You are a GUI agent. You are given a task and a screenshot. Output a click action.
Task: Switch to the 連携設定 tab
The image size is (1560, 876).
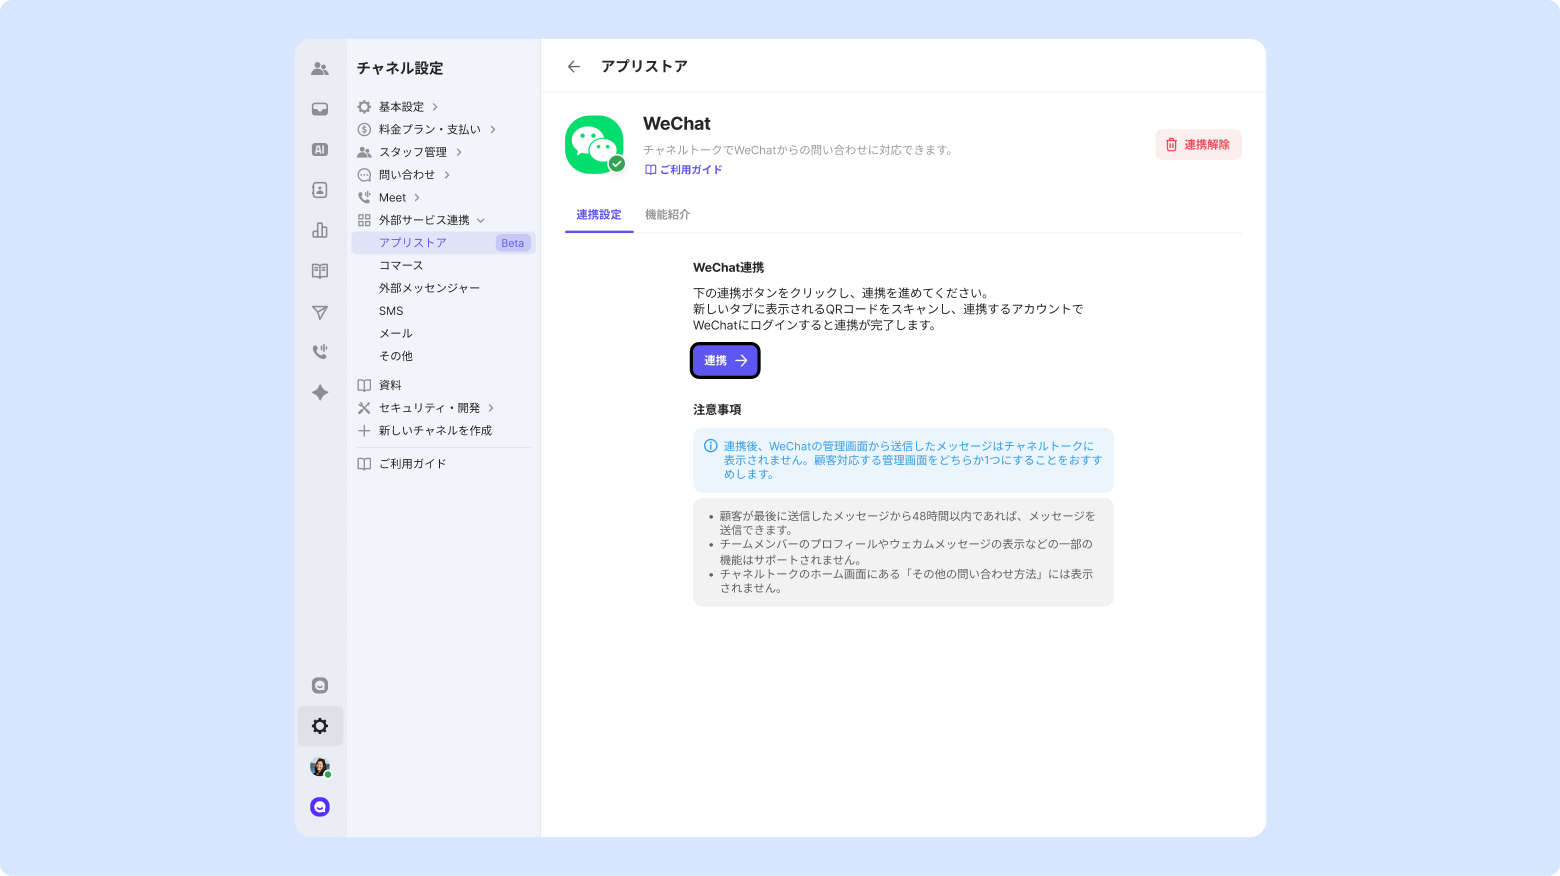[x=599, y=215]
